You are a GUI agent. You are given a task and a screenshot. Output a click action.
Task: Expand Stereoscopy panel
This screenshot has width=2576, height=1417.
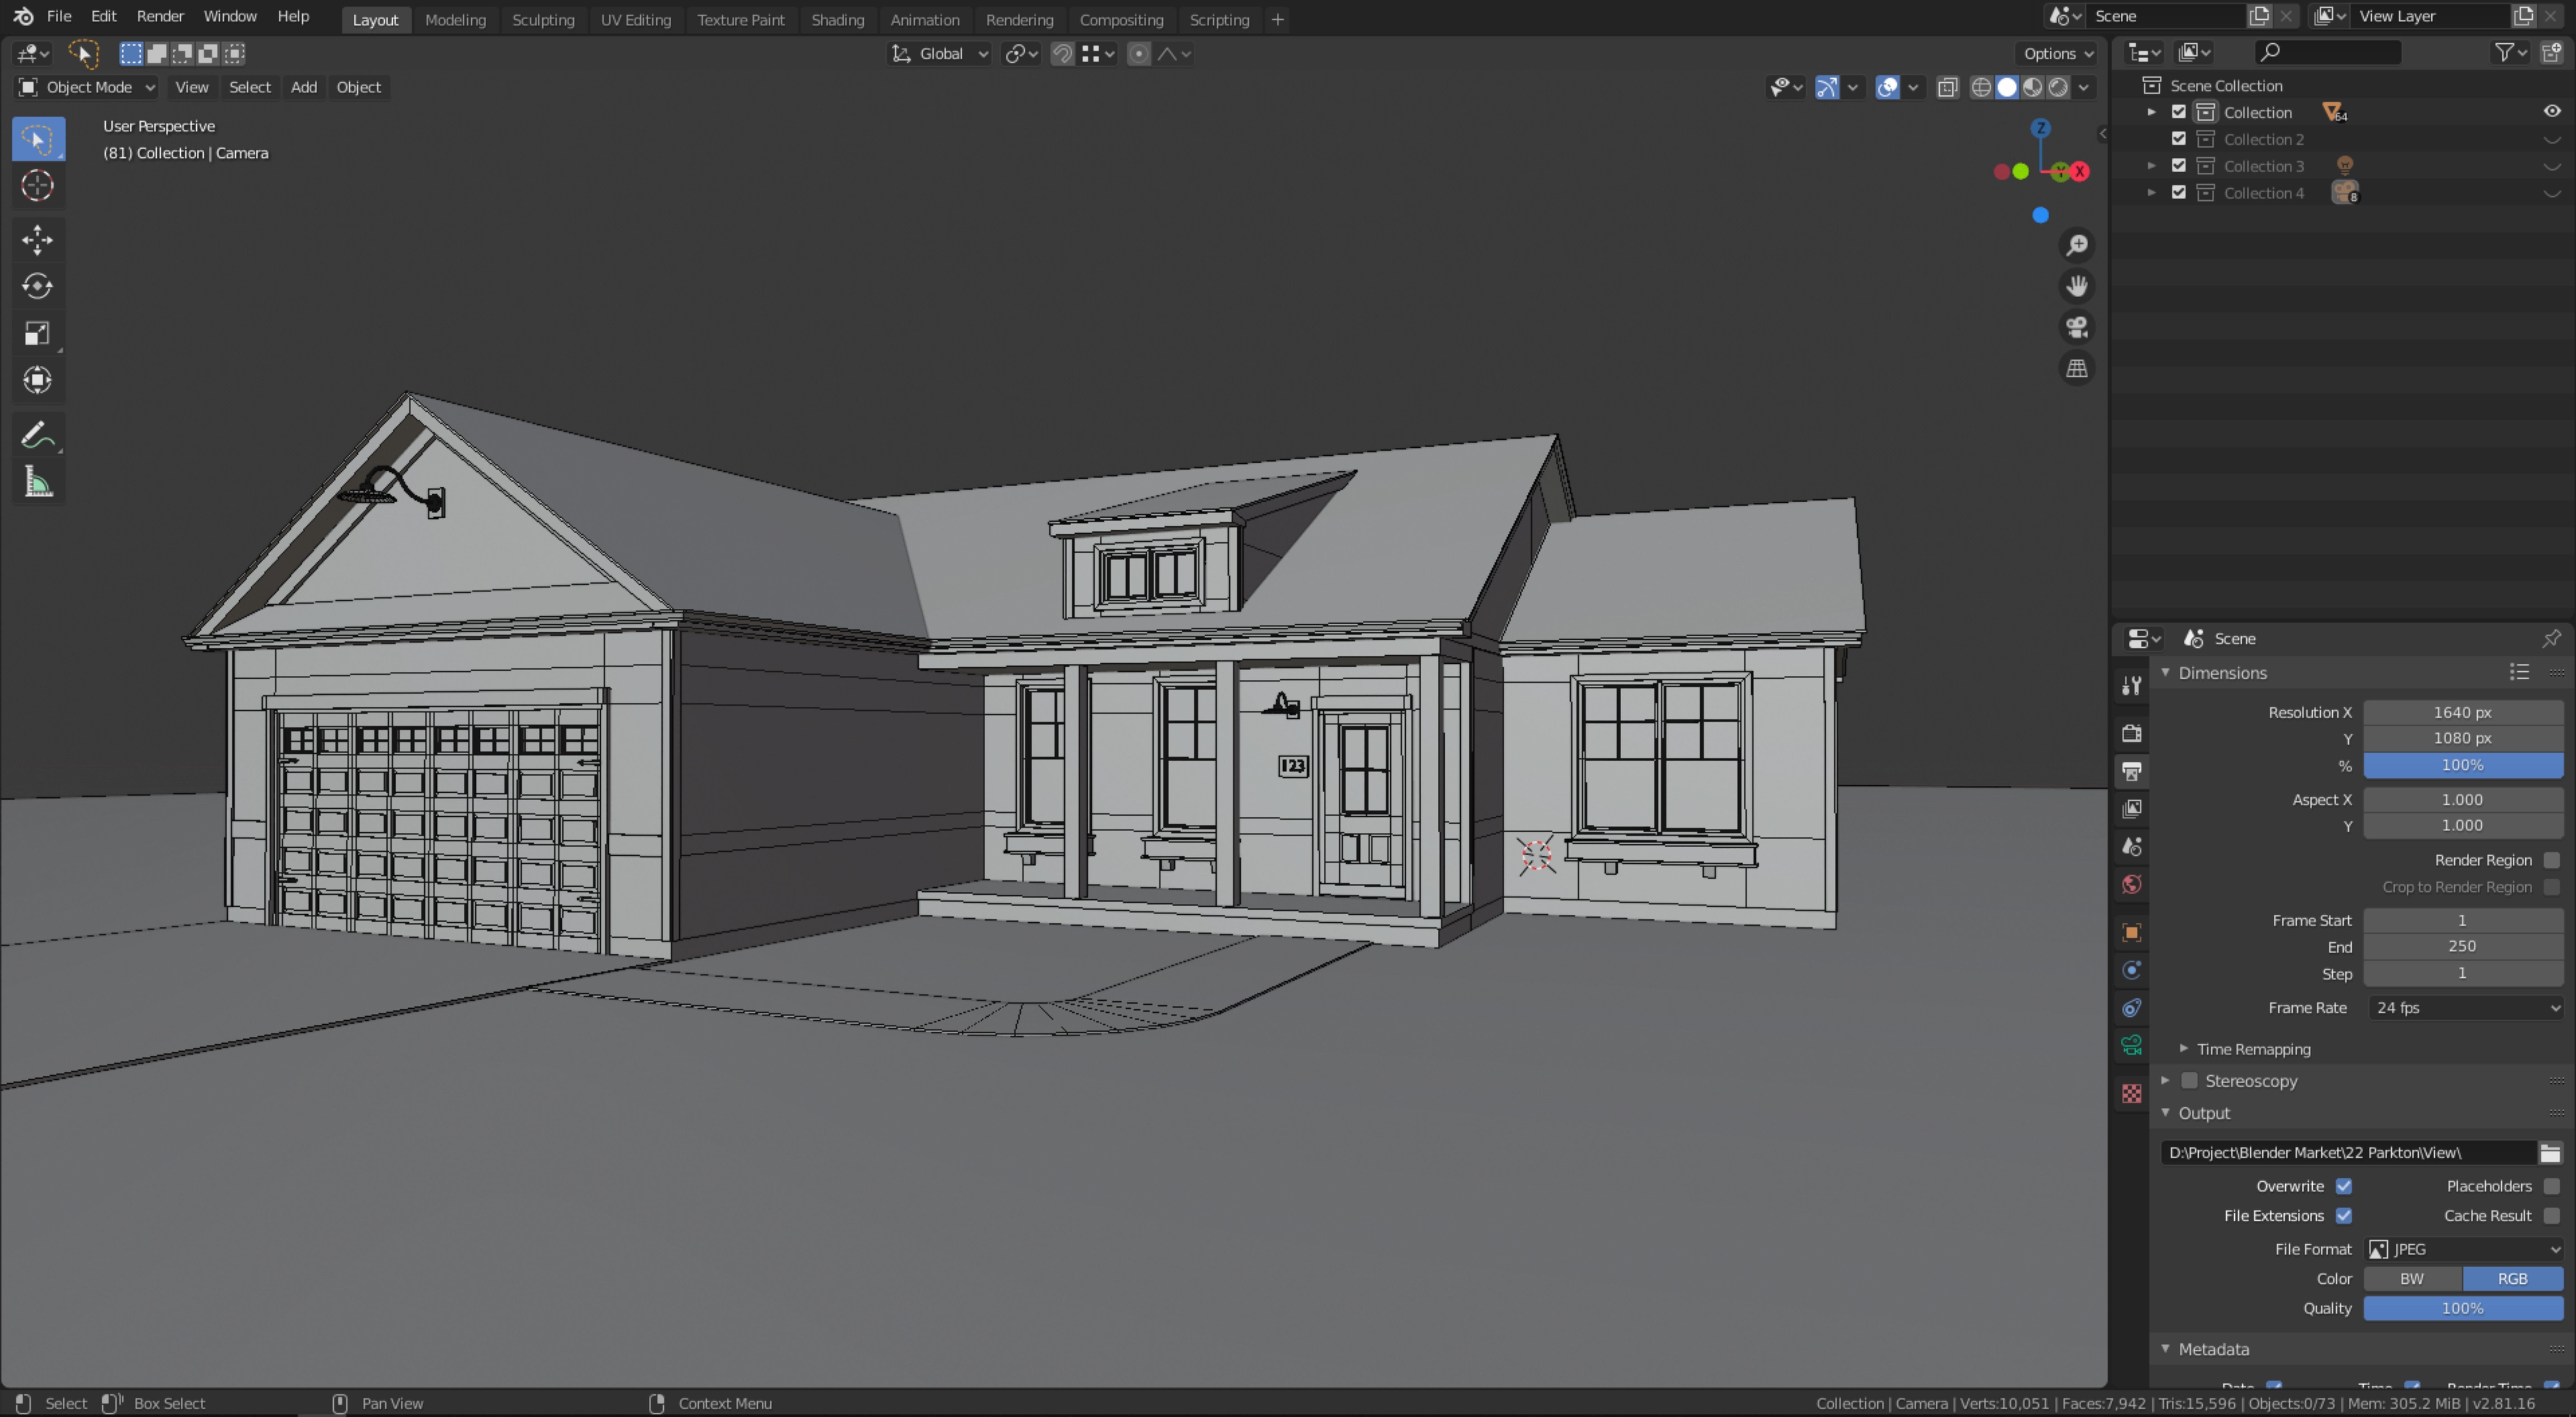2166,1081
